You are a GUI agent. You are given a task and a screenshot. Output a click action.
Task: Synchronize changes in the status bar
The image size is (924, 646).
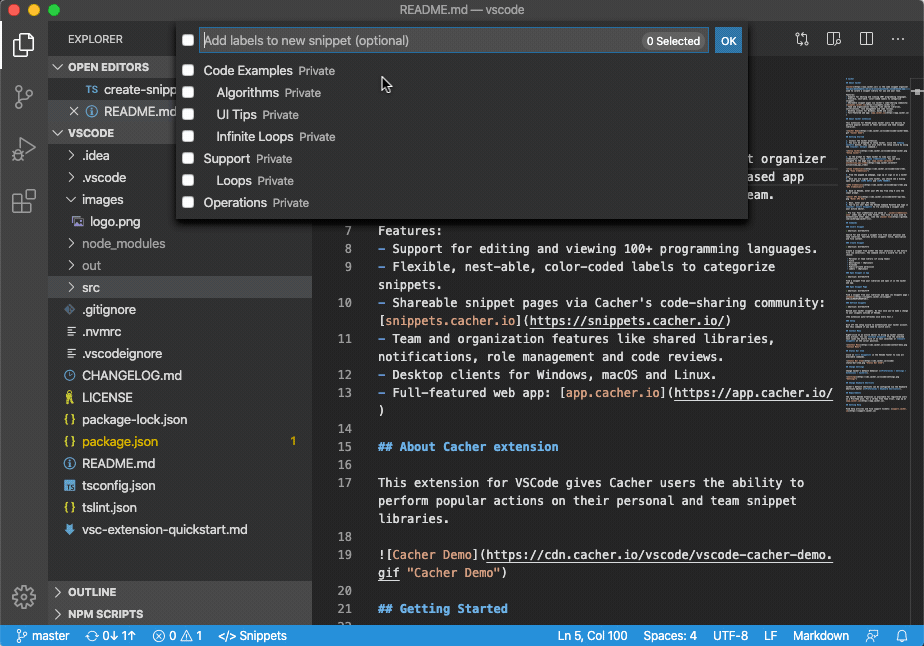pos(111,636)
